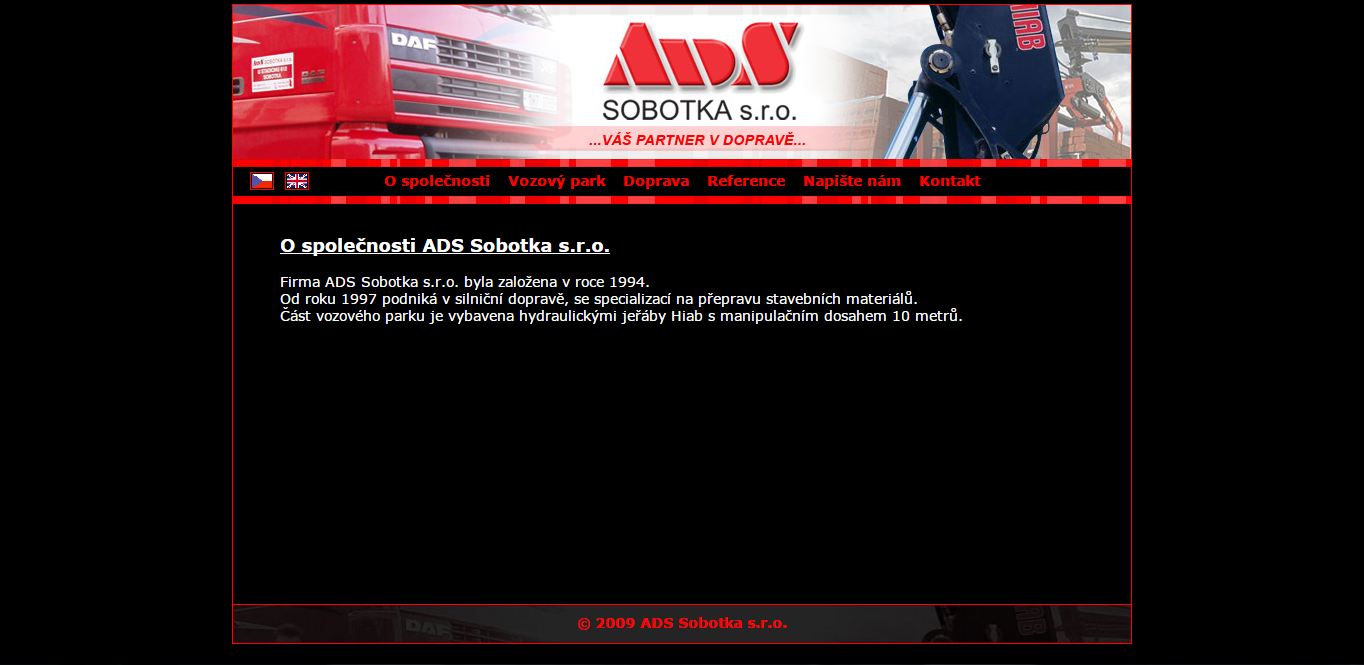Viewport: 1364px width, 665px height.
Task: Switch language with the Czech flag icon
Action: click(262, 181)
